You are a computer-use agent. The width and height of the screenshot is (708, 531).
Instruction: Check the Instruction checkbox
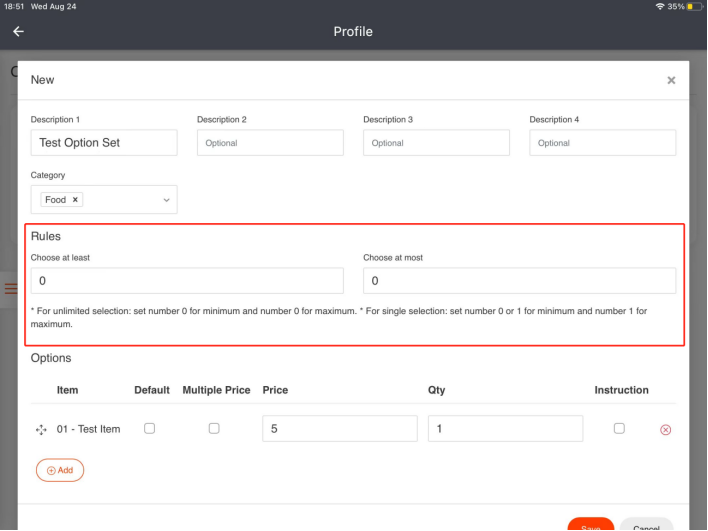click(619, 428)
